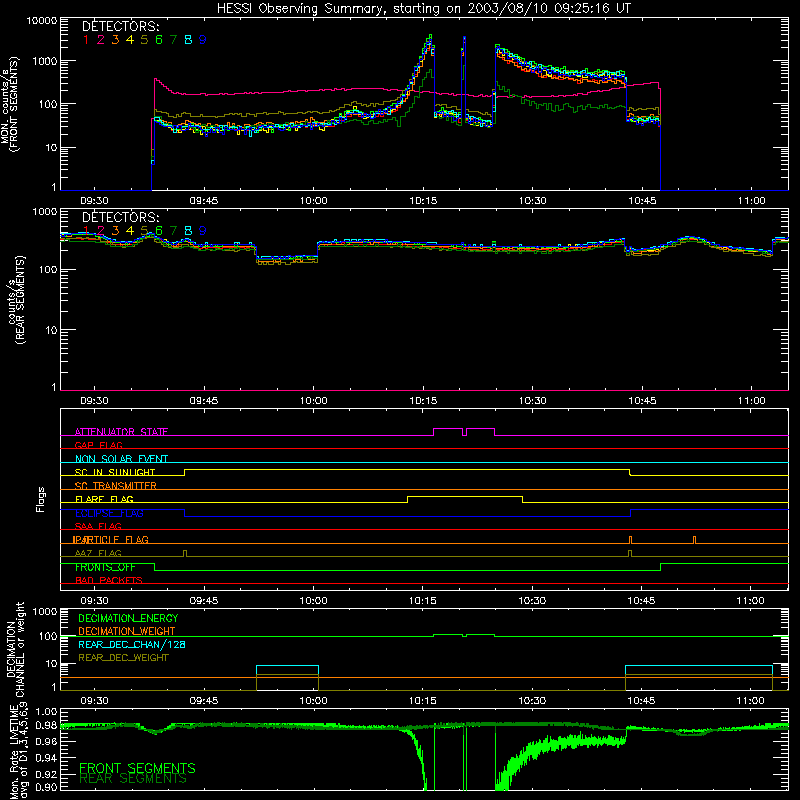
Task: Select detector 9 in front segments legend
Action: click(203, 40)
